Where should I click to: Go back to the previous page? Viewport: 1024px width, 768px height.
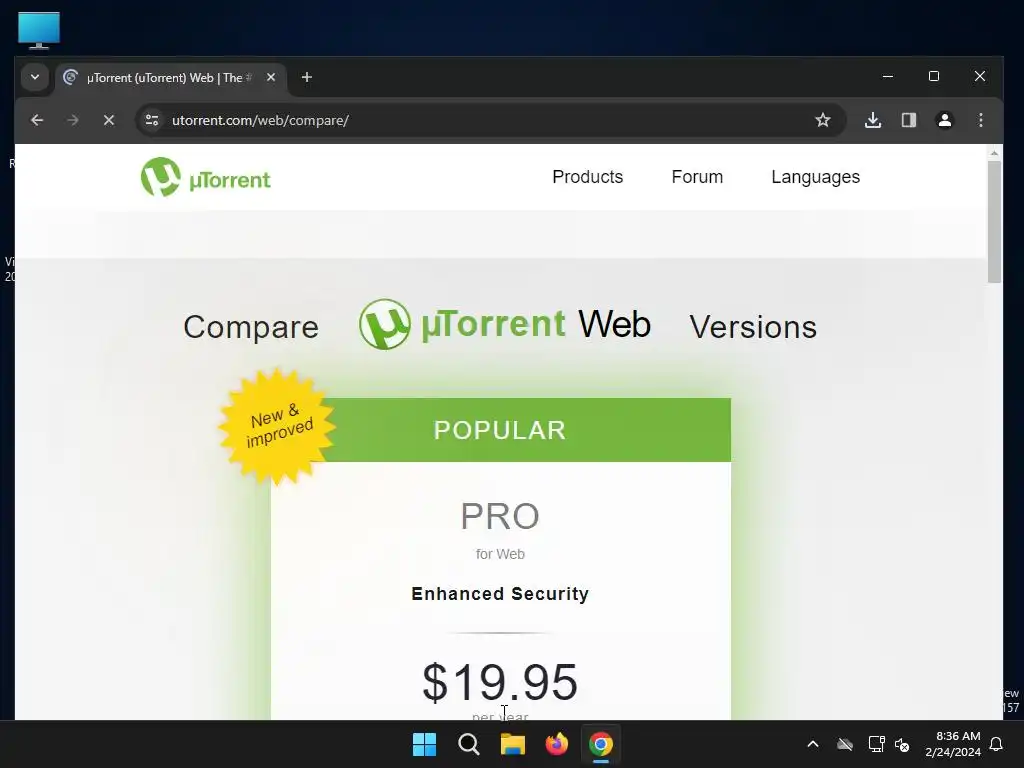coord(37,120)
